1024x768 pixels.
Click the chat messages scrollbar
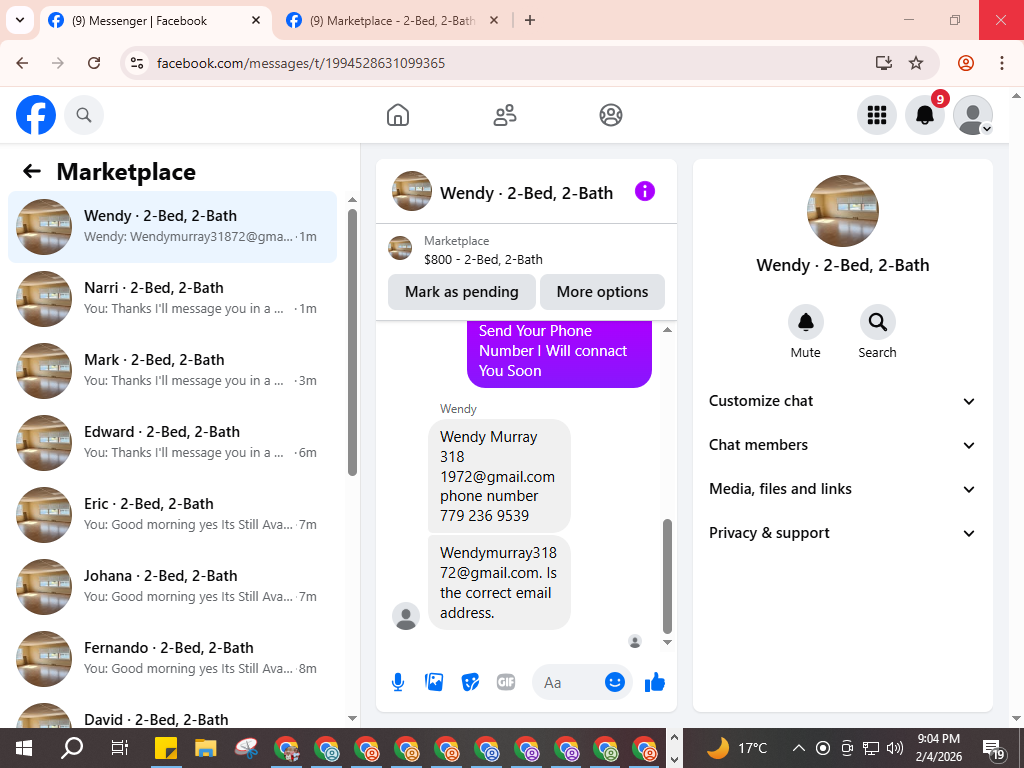667,576
